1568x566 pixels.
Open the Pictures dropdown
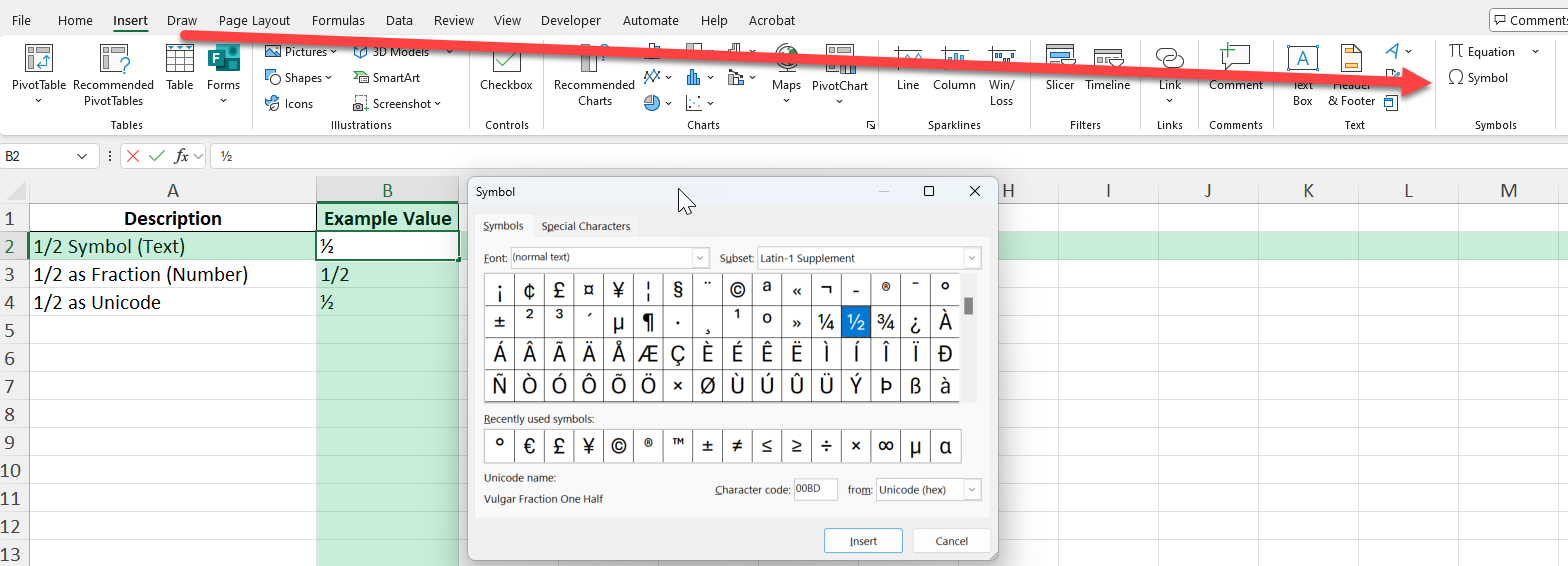tap(333, 51)
